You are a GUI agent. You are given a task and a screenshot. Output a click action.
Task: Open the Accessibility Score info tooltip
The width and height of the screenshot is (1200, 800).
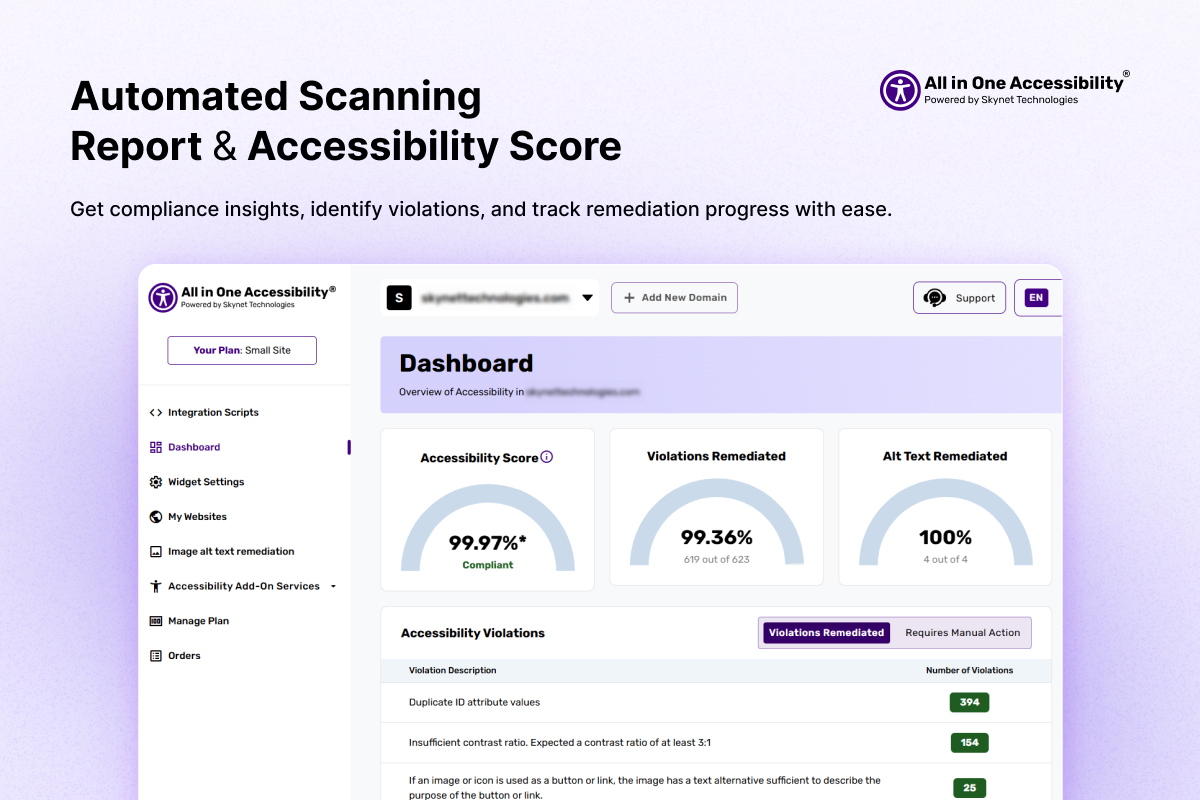[x=546, y=457]
